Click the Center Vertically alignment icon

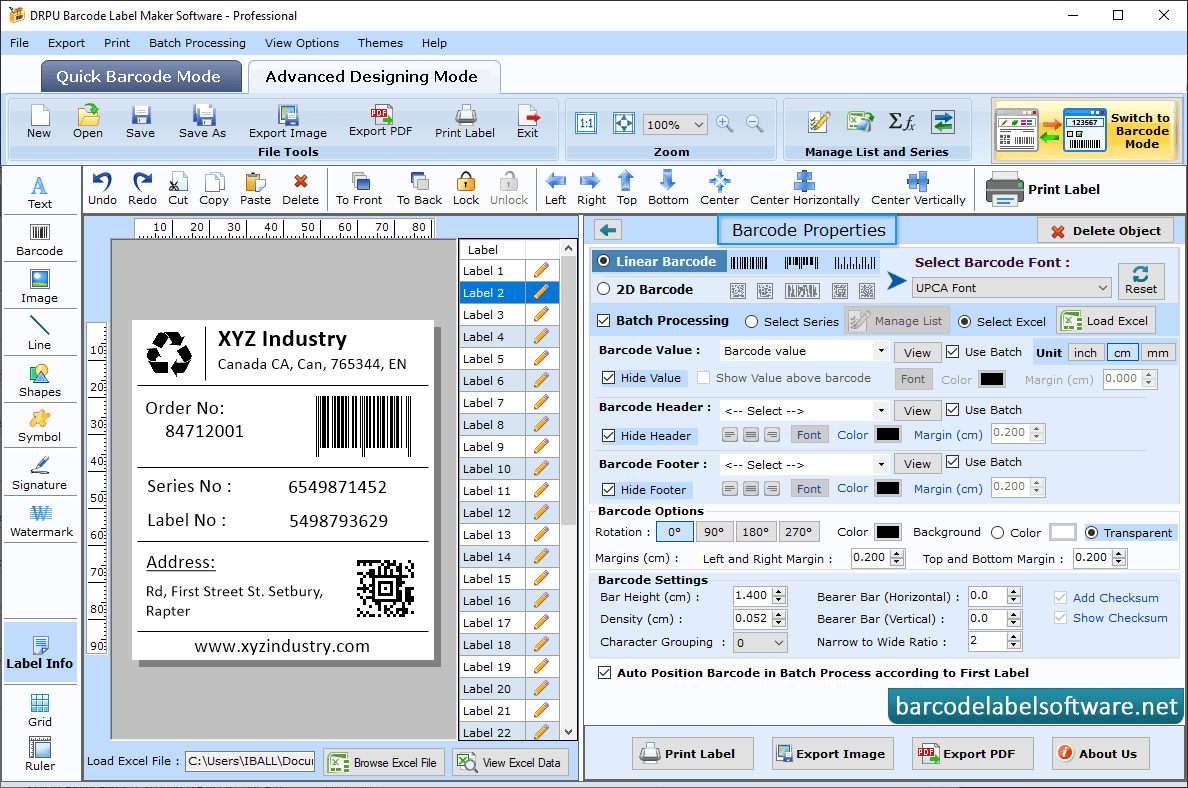(x=918, y=189)
